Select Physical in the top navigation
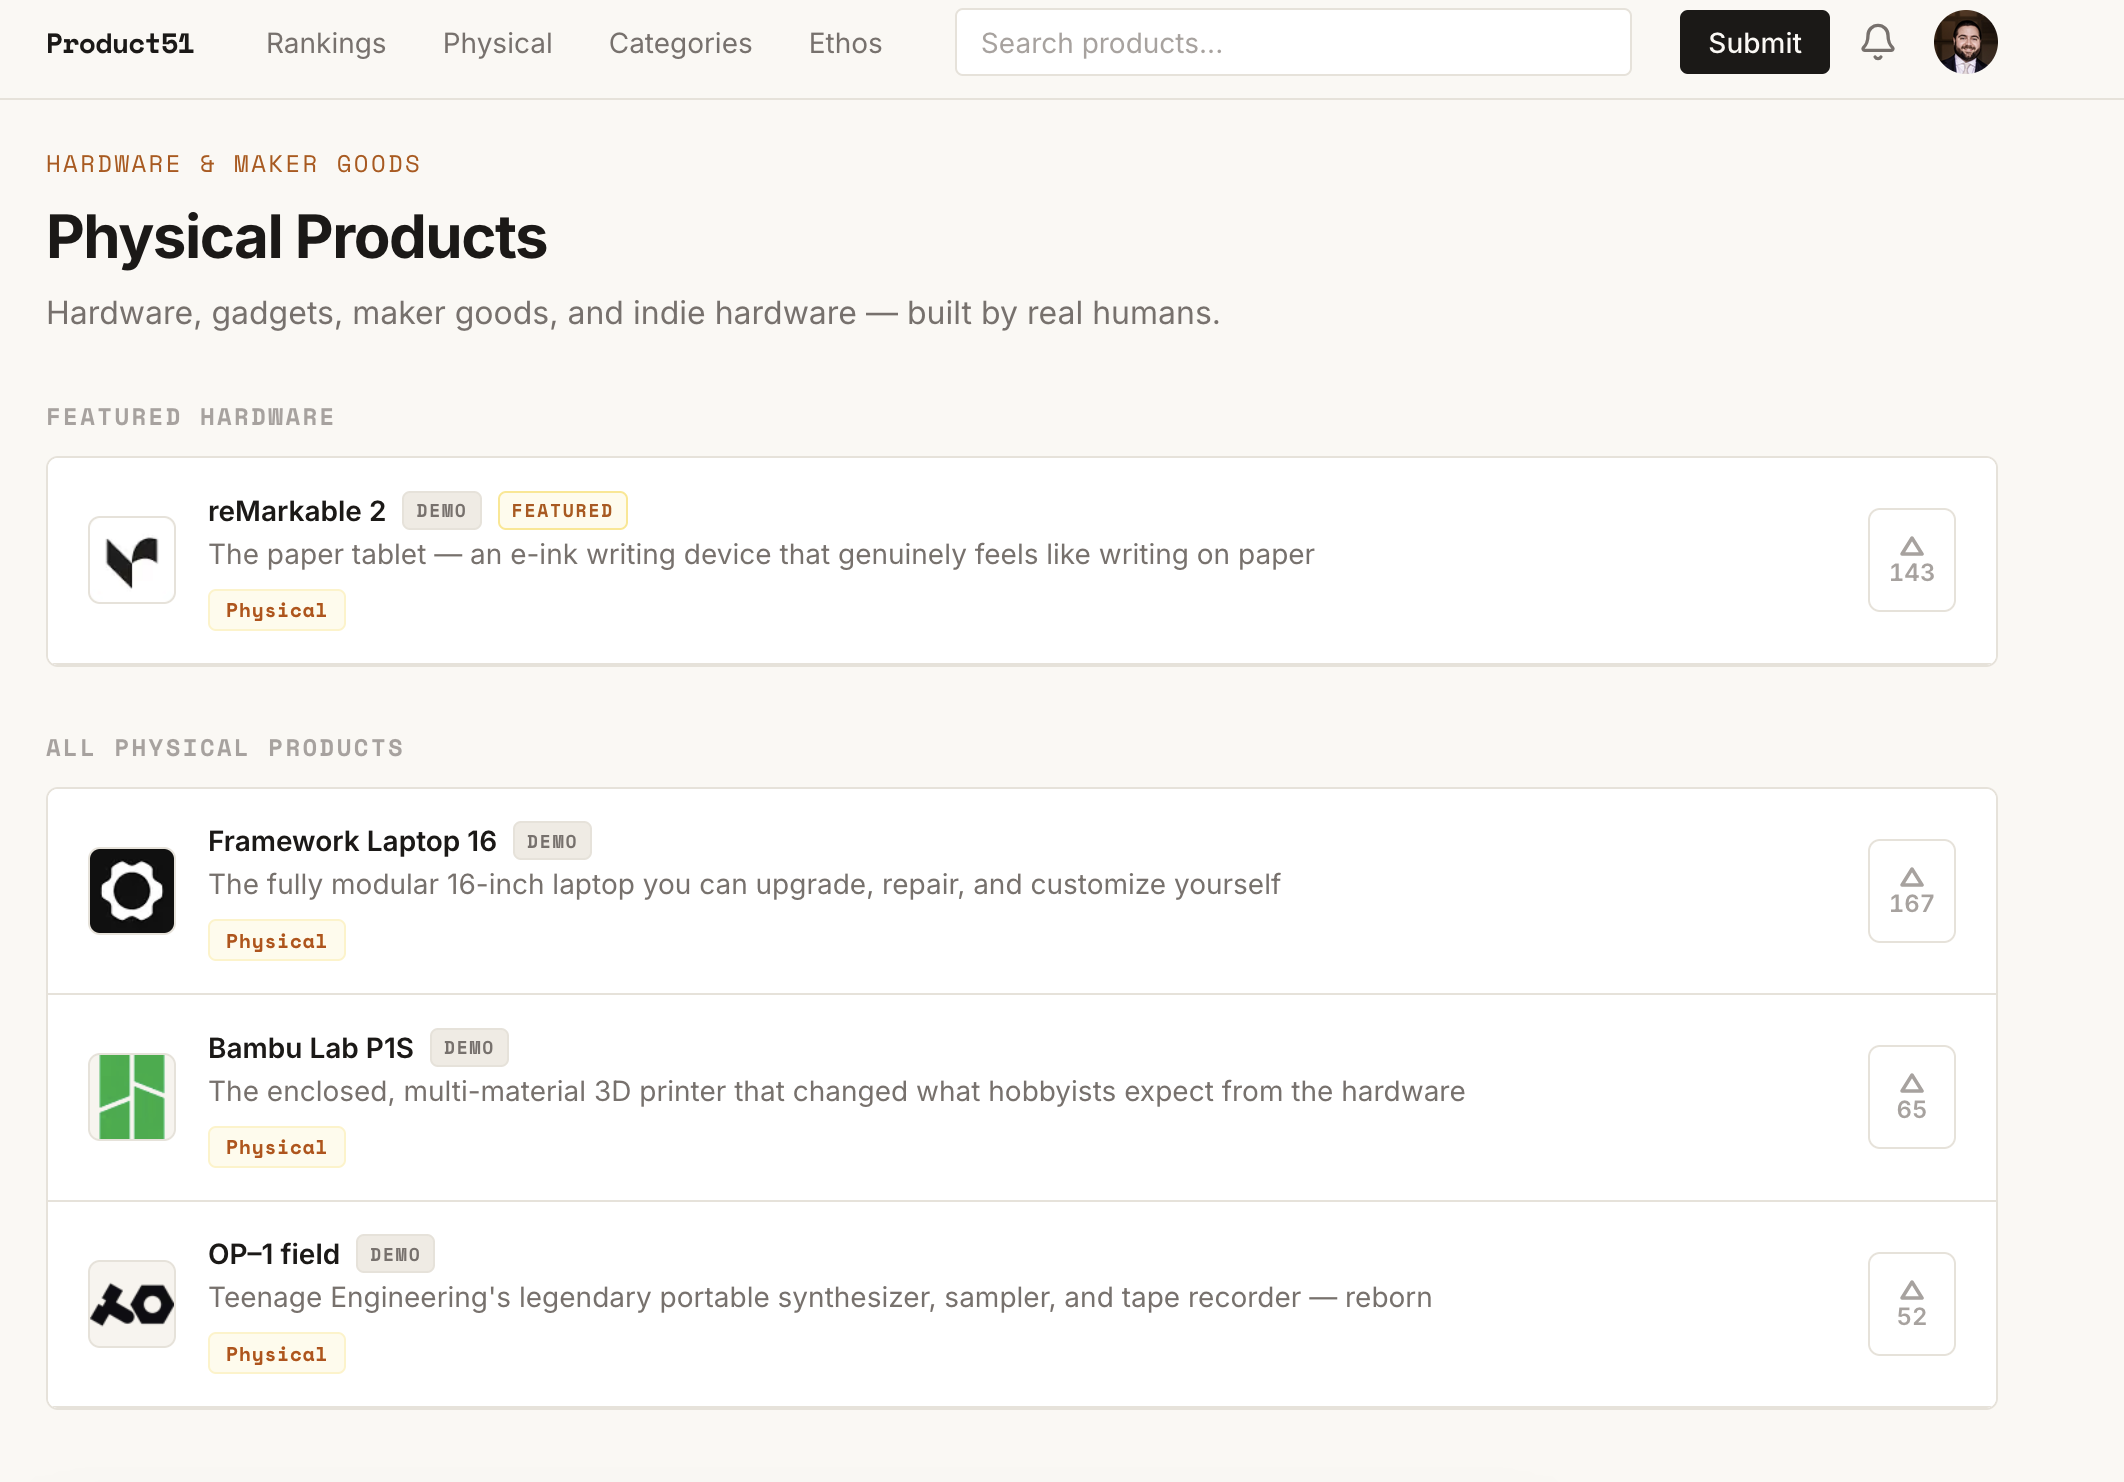 click(x=497, y=43)
